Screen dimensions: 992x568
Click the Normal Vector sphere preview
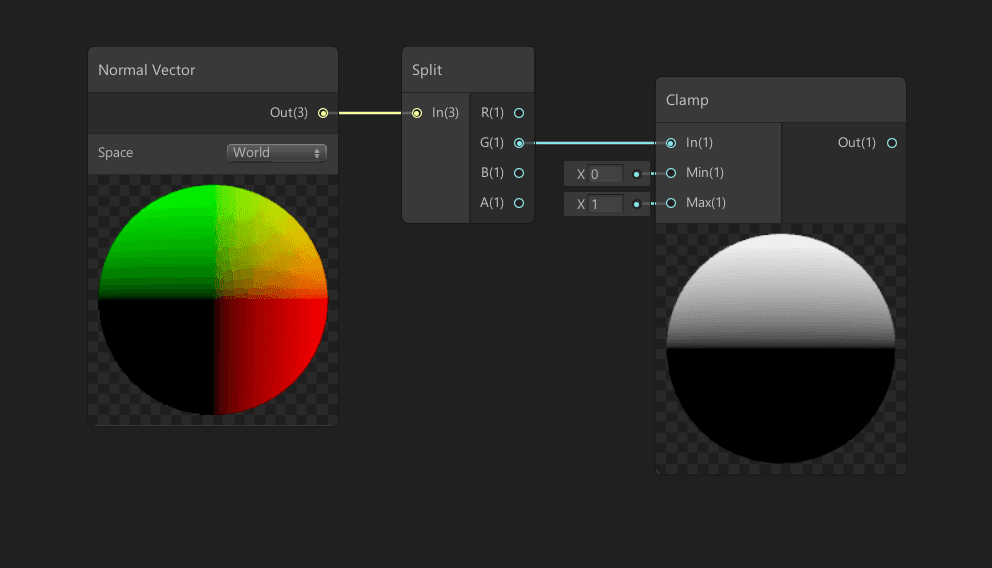tap(213, 300)
